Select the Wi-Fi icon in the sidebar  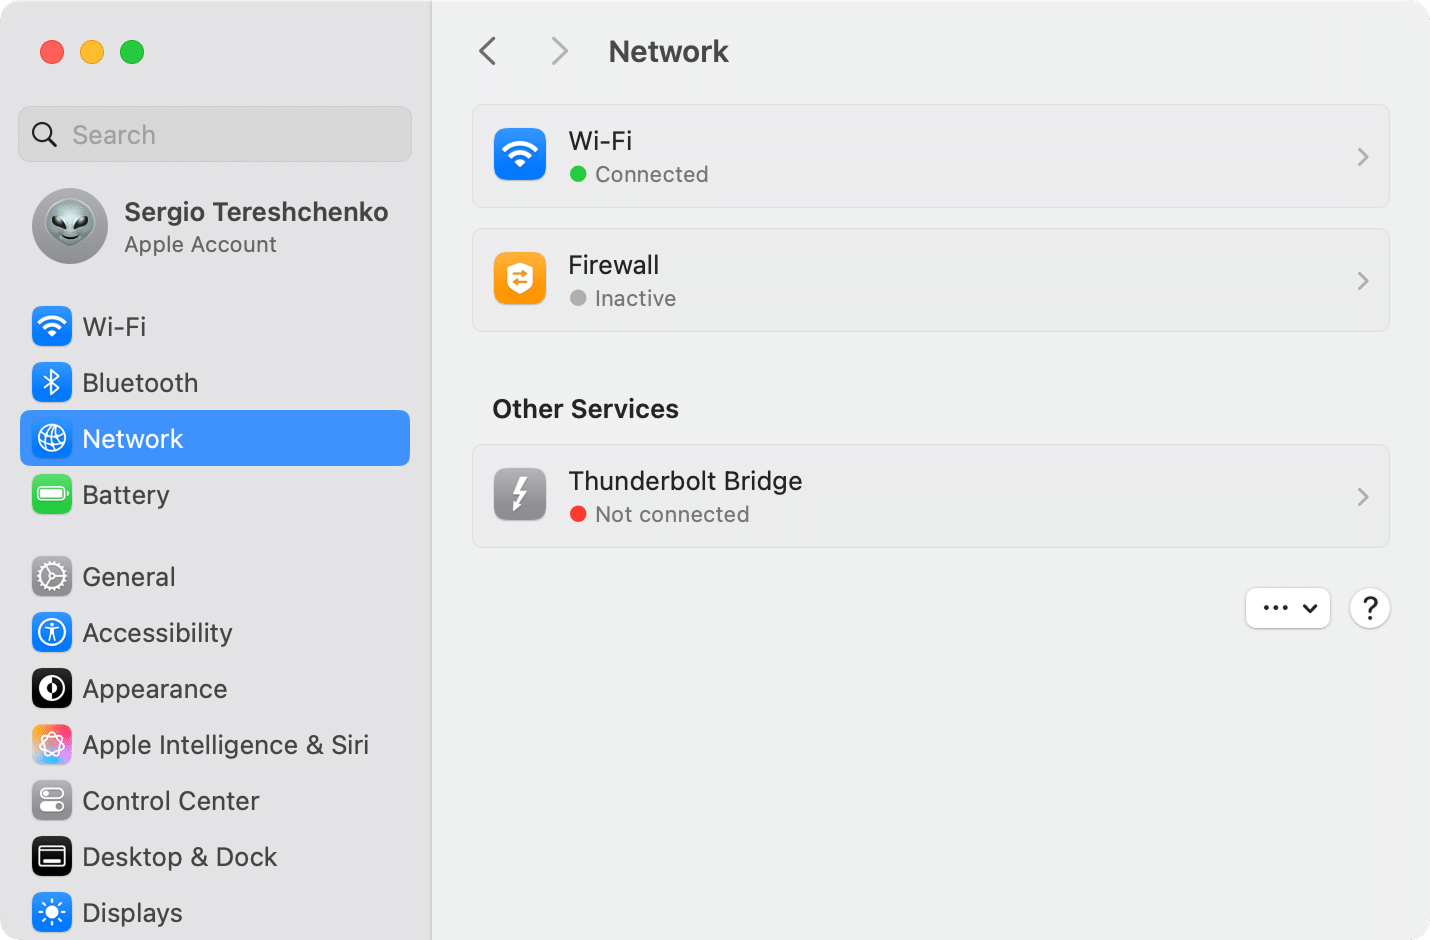(51, 326)
